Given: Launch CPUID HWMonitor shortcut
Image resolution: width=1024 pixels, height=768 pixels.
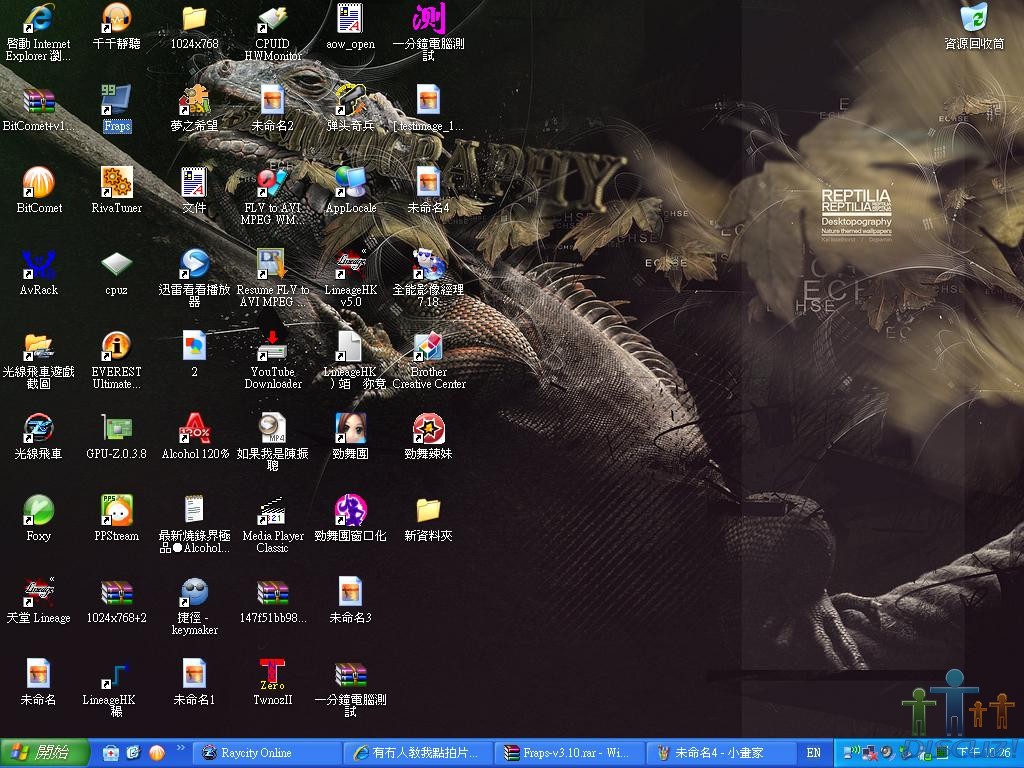Looking at the screenshot, I should 272,18.
